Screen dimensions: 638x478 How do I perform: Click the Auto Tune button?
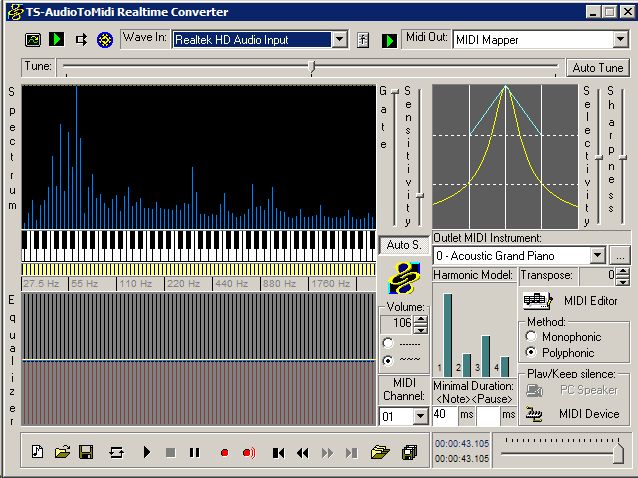[597, 68]
